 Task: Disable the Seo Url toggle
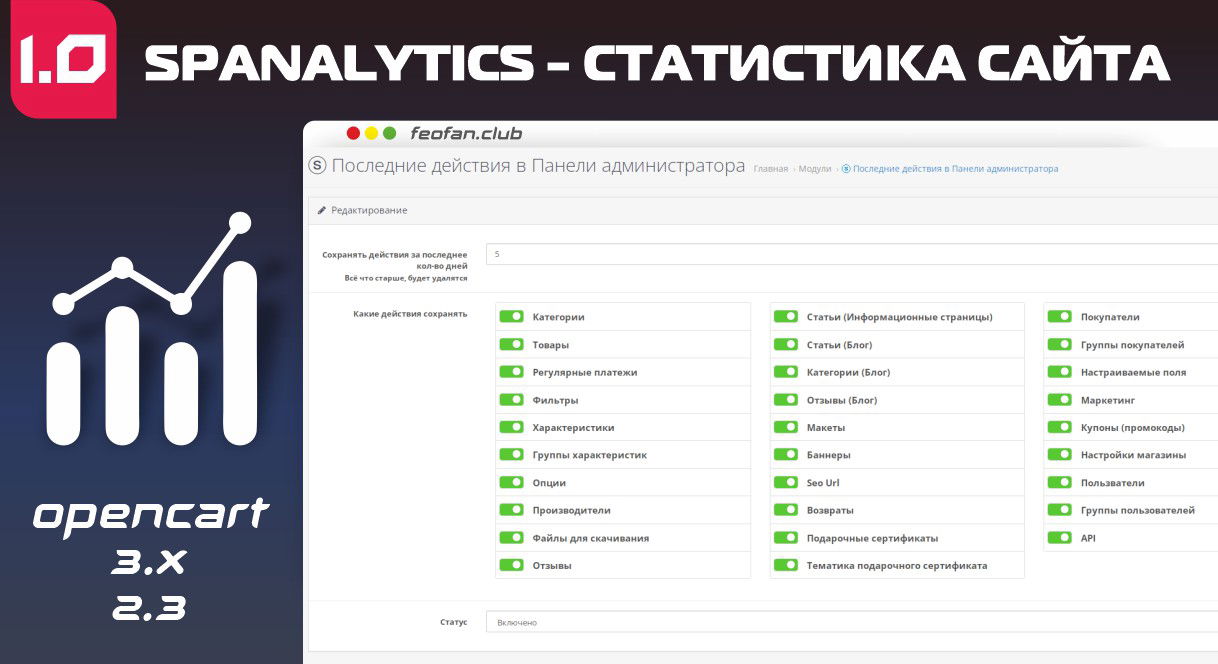(785, 483)
